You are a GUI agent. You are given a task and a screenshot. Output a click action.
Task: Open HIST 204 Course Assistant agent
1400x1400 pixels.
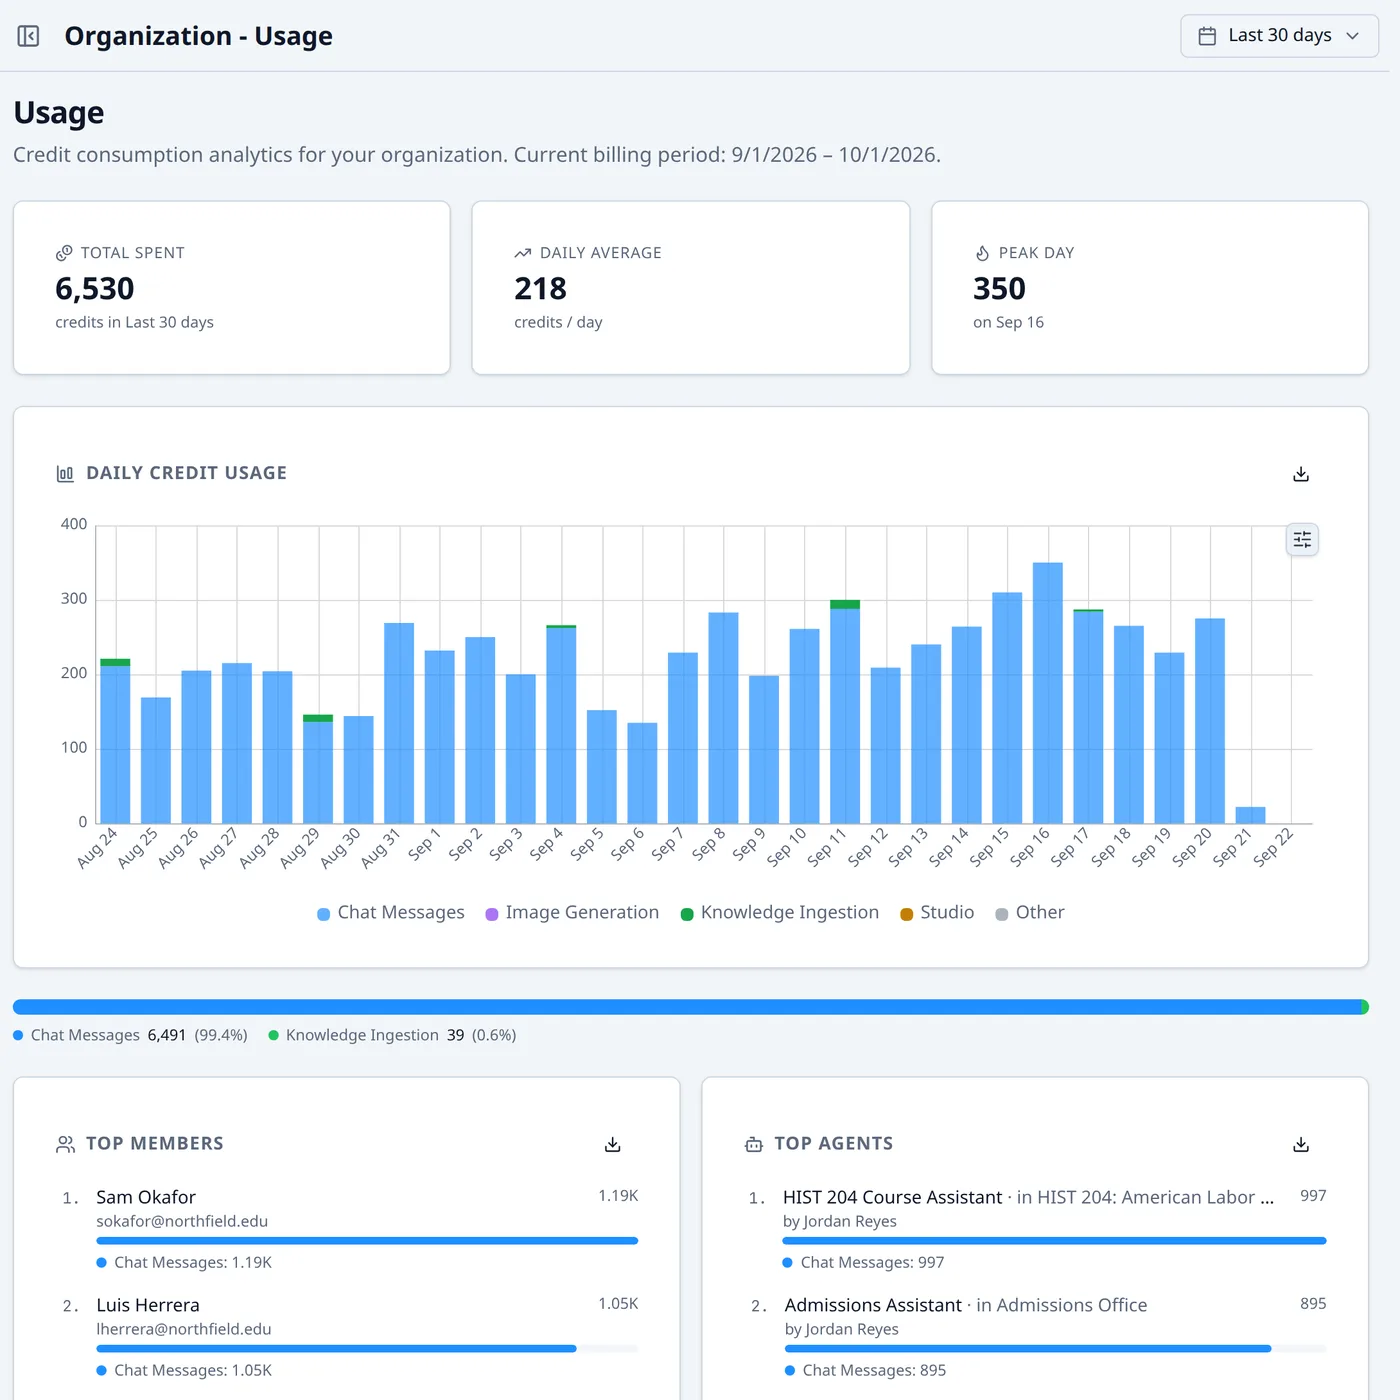[892, 1197]
